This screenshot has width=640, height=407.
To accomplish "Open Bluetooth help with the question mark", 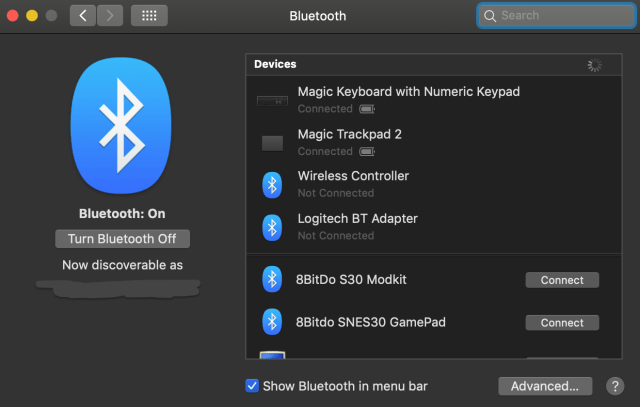I will click(x=613, y=386).
